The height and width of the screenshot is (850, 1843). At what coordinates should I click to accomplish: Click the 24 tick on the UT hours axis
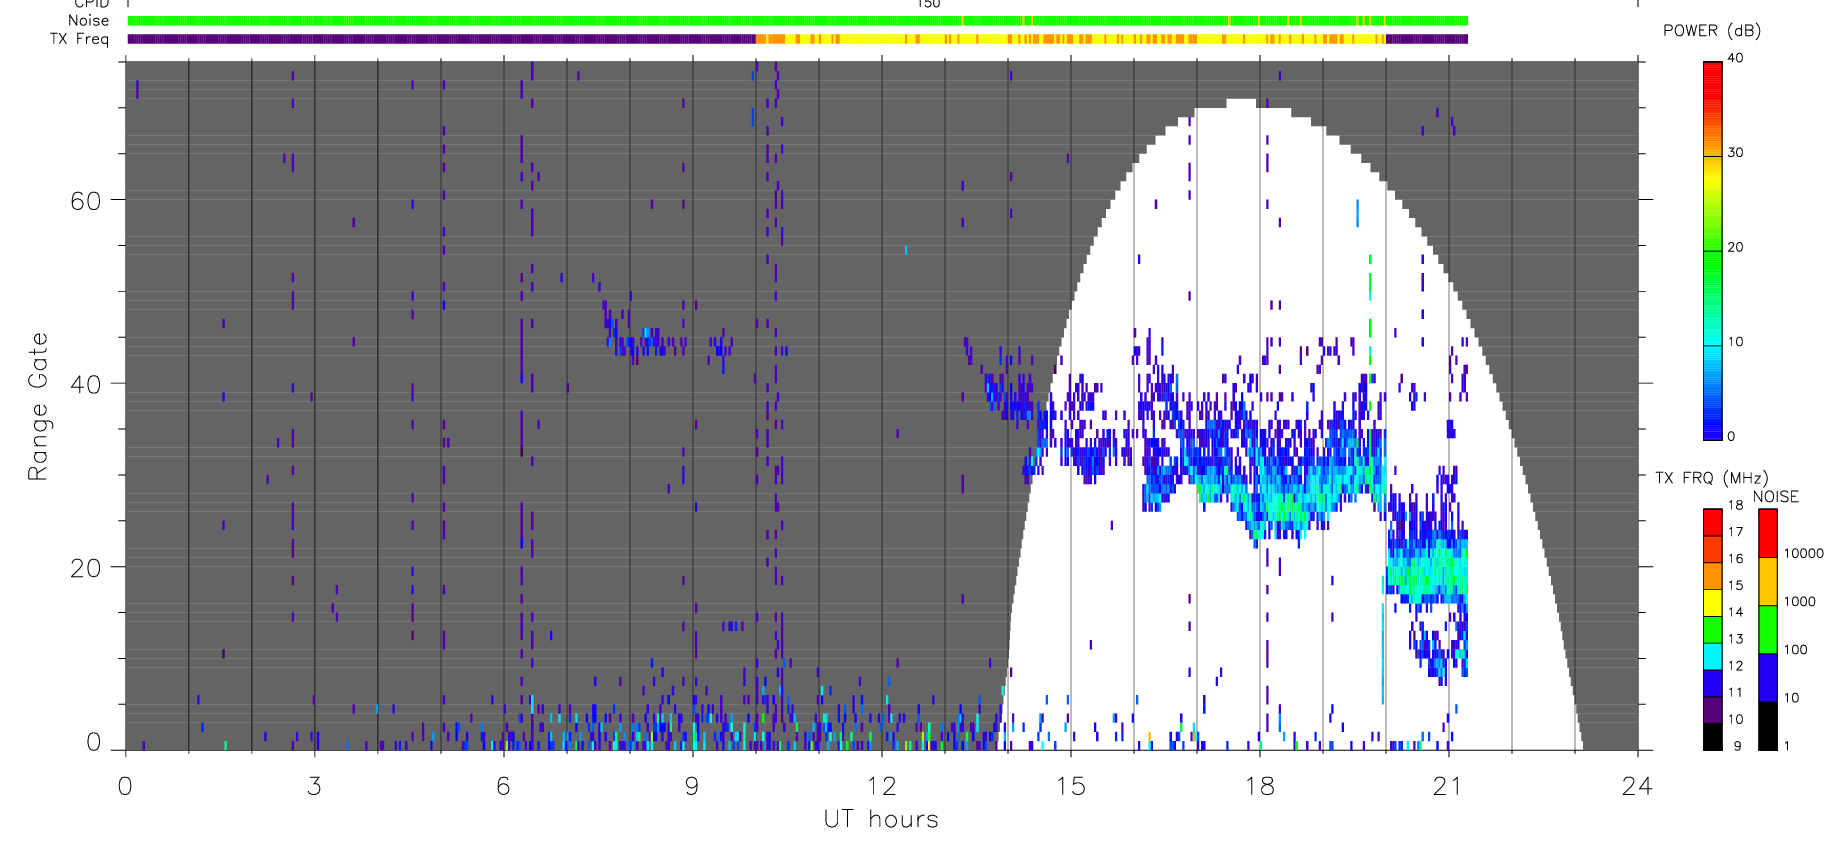pos(1637,786)
